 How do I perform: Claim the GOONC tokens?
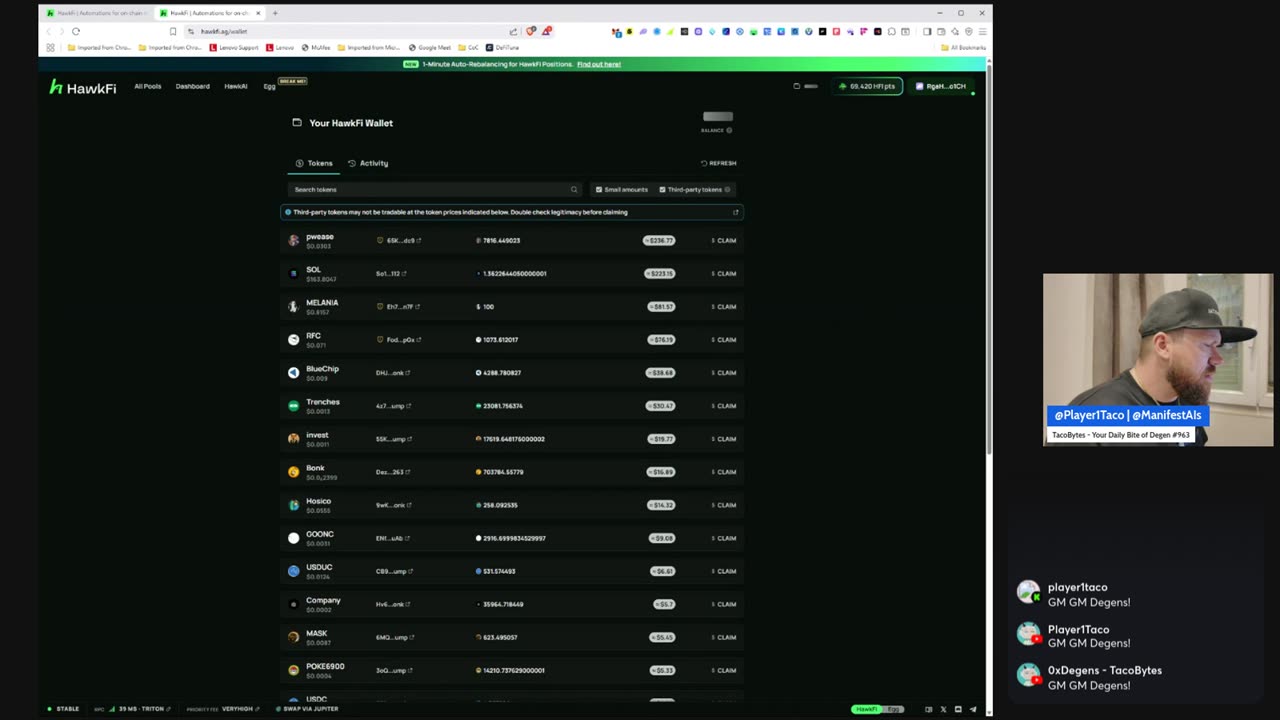click(724, 537)
